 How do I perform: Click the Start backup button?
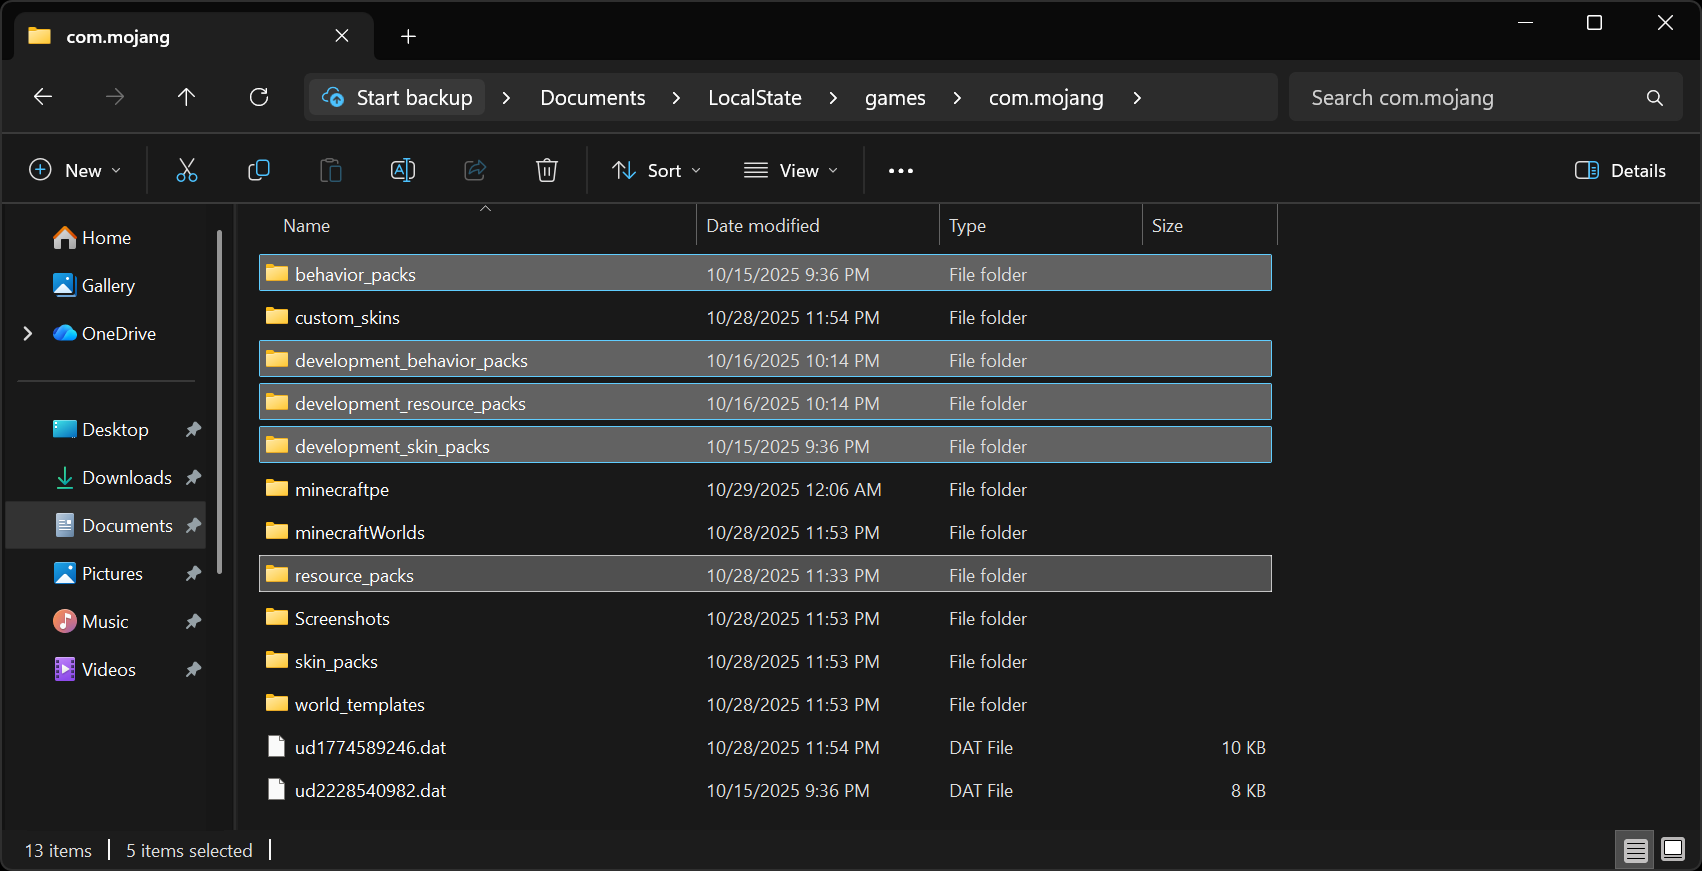point(397,97)
